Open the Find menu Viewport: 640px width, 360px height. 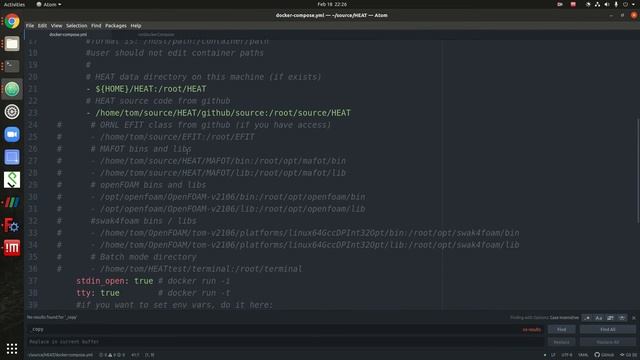pos(96,26)
